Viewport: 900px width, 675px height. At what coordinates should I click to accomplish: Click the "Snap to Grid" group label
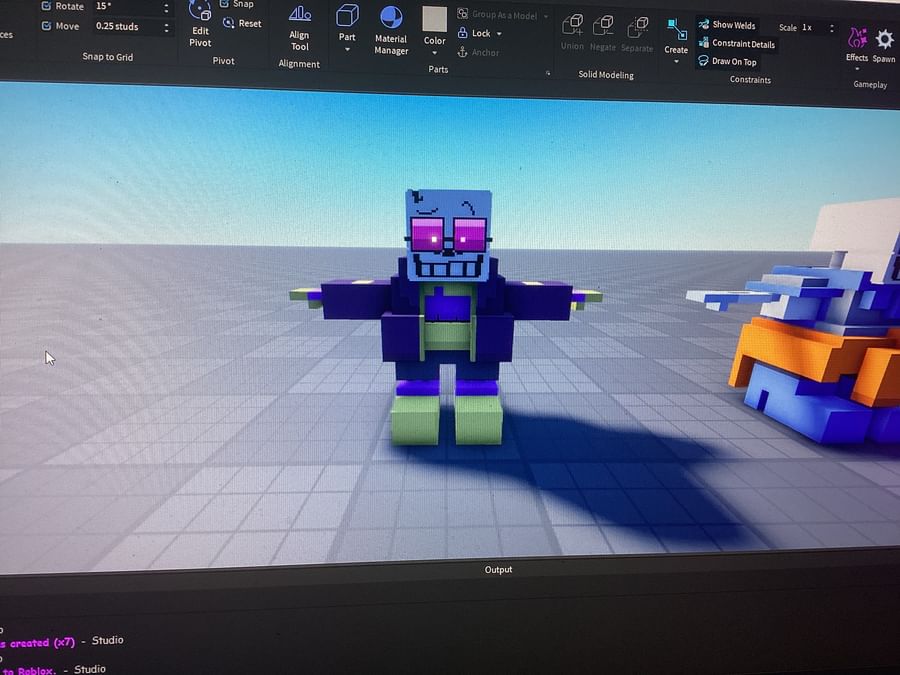107,57
